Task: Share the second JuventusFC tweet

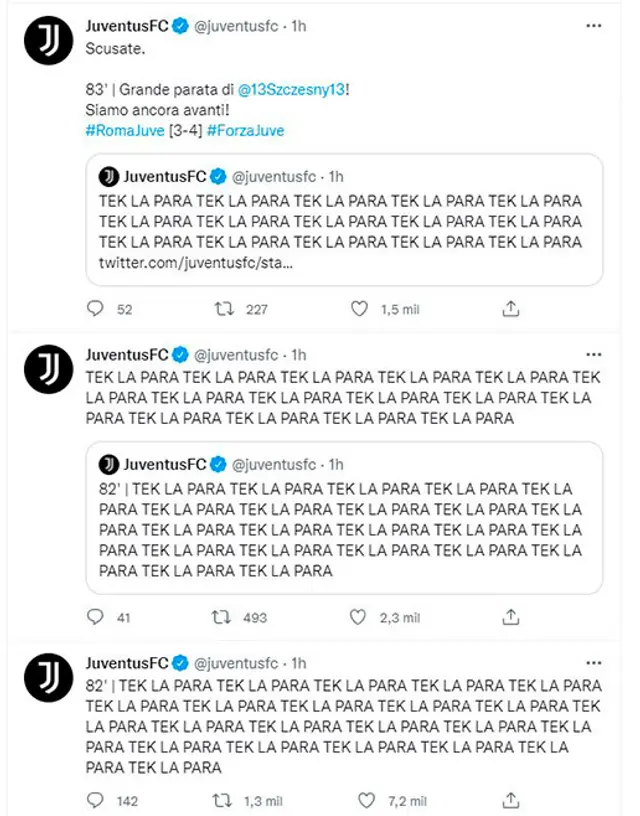Action: (510, 617)
